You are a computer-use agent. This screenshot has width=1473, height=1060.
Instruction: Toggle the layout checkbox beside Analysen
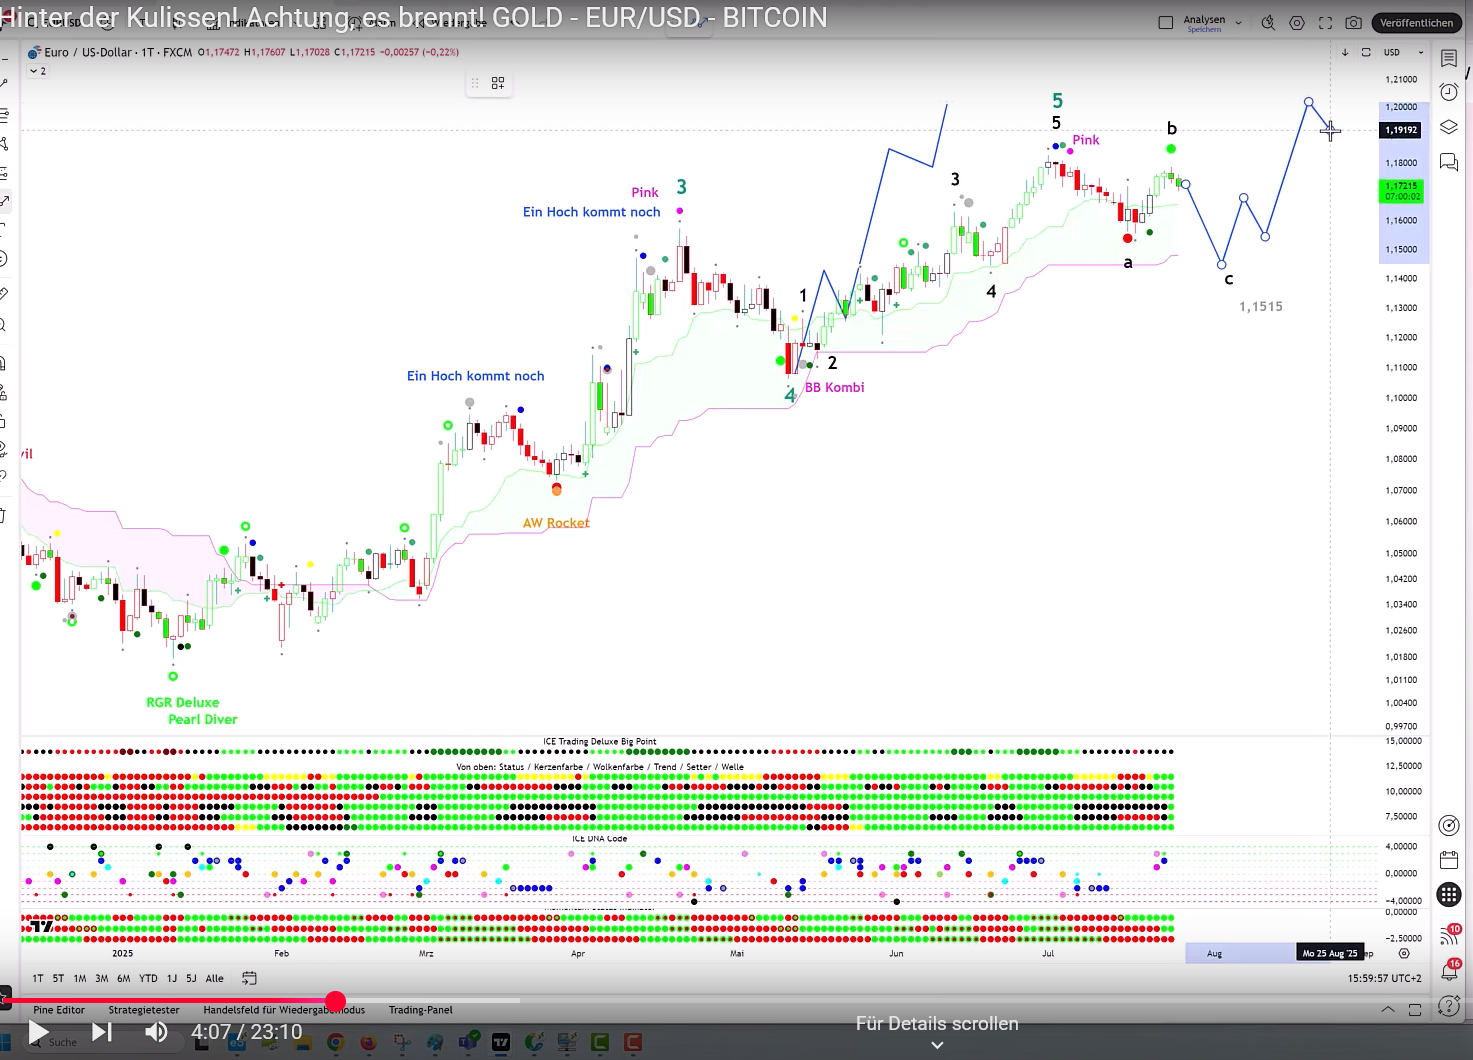coord(1165,23)
